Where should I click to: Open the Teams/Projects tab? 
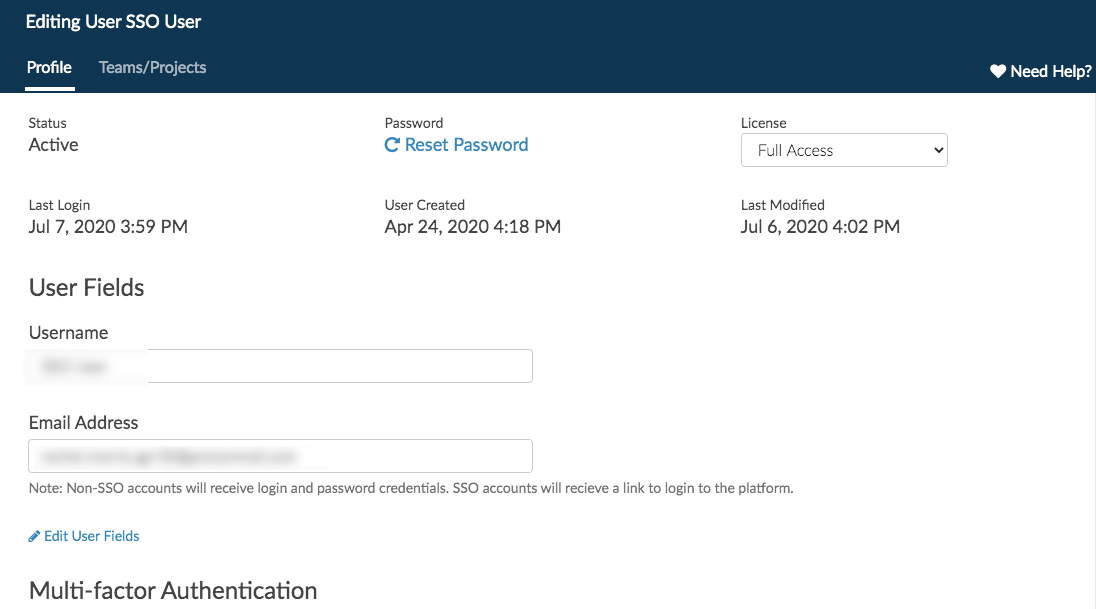point(152,68)
